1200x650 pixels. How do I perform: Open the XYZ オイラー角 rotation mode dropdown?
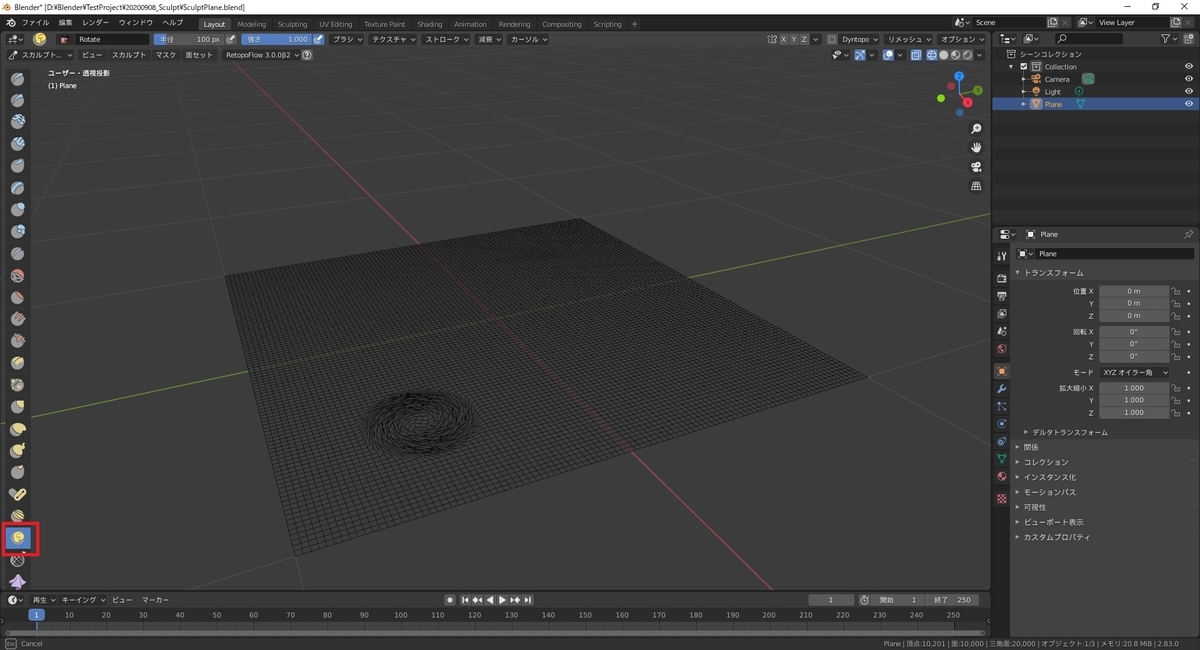1134,372
